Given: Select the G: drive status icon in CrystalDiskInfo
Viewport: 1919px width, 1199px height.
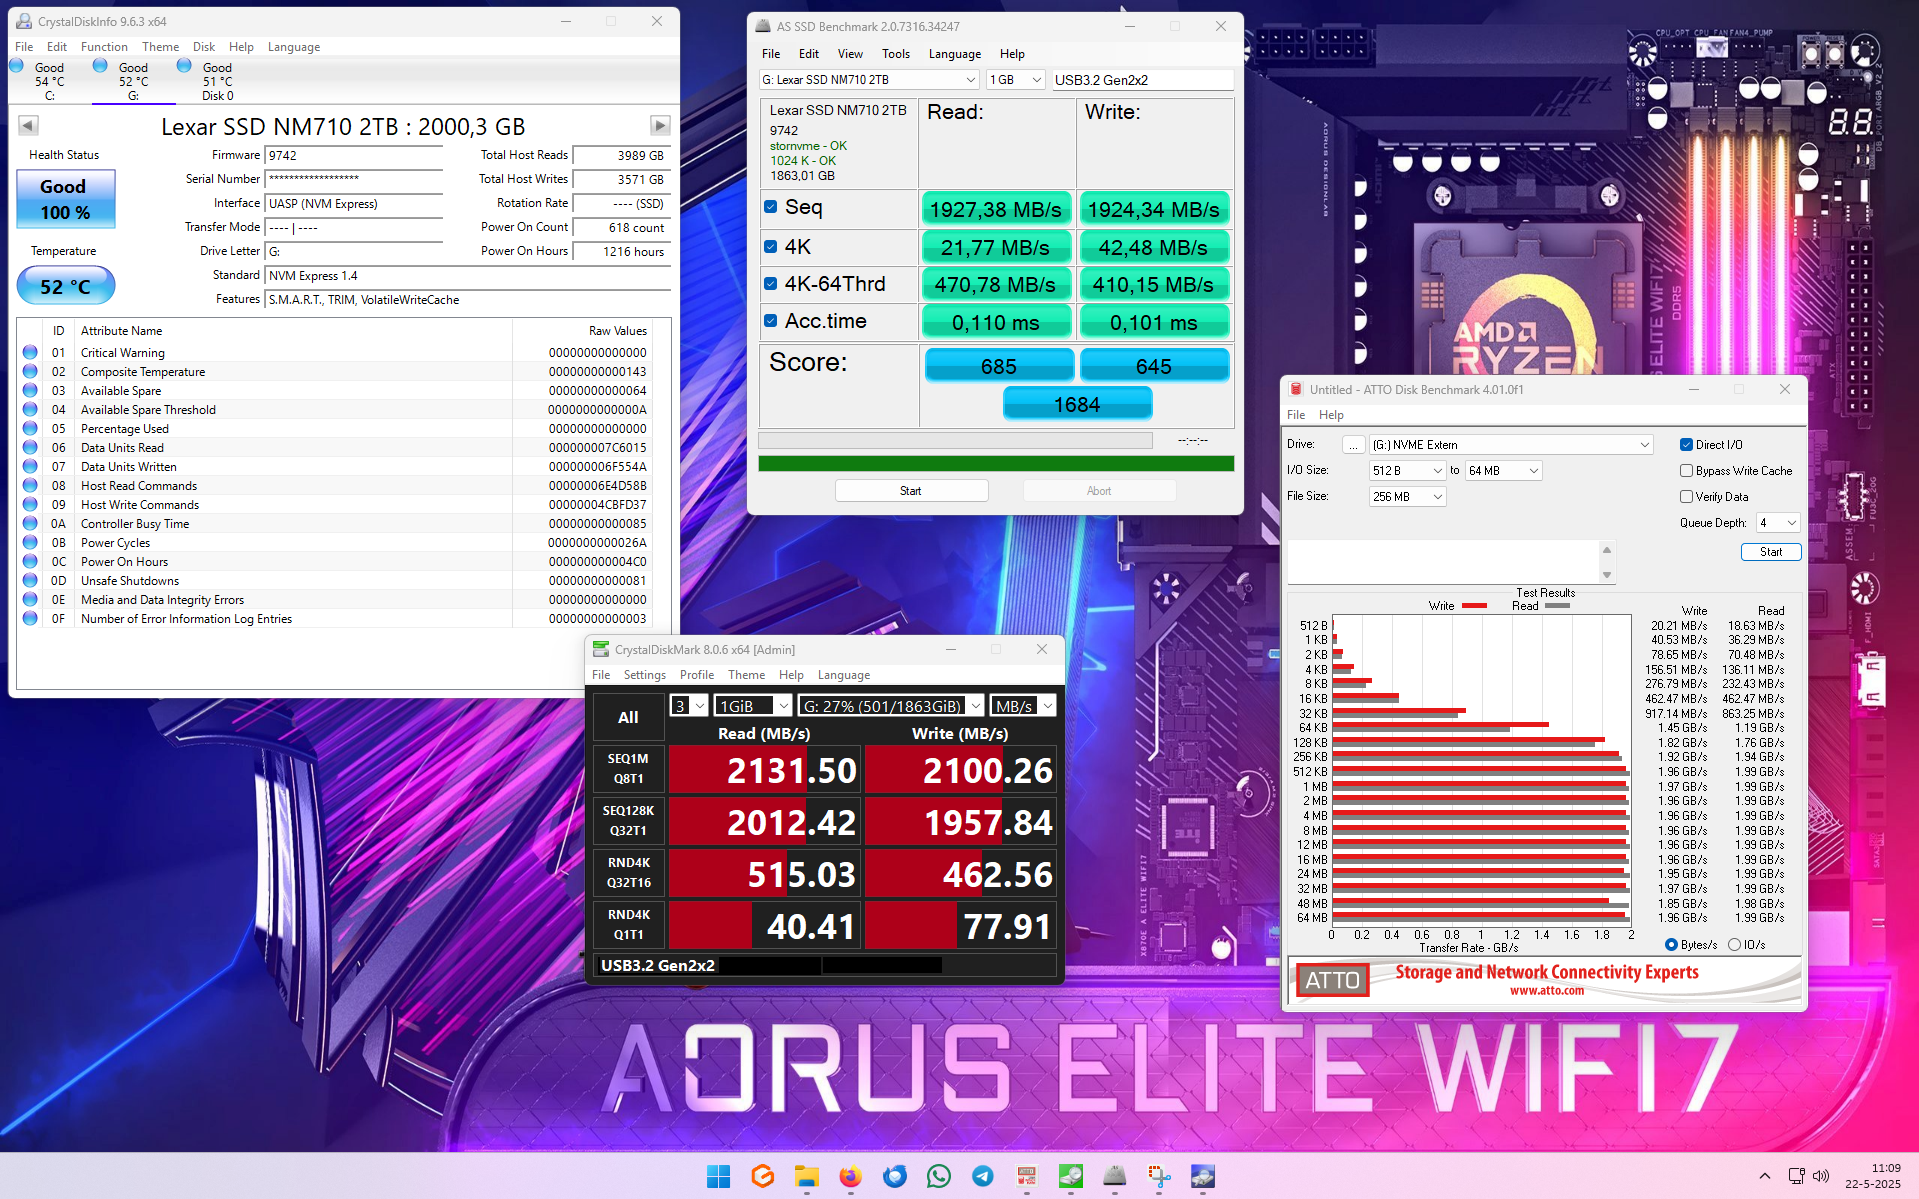Looking at the screenshot, I should (x=100, y=66).
